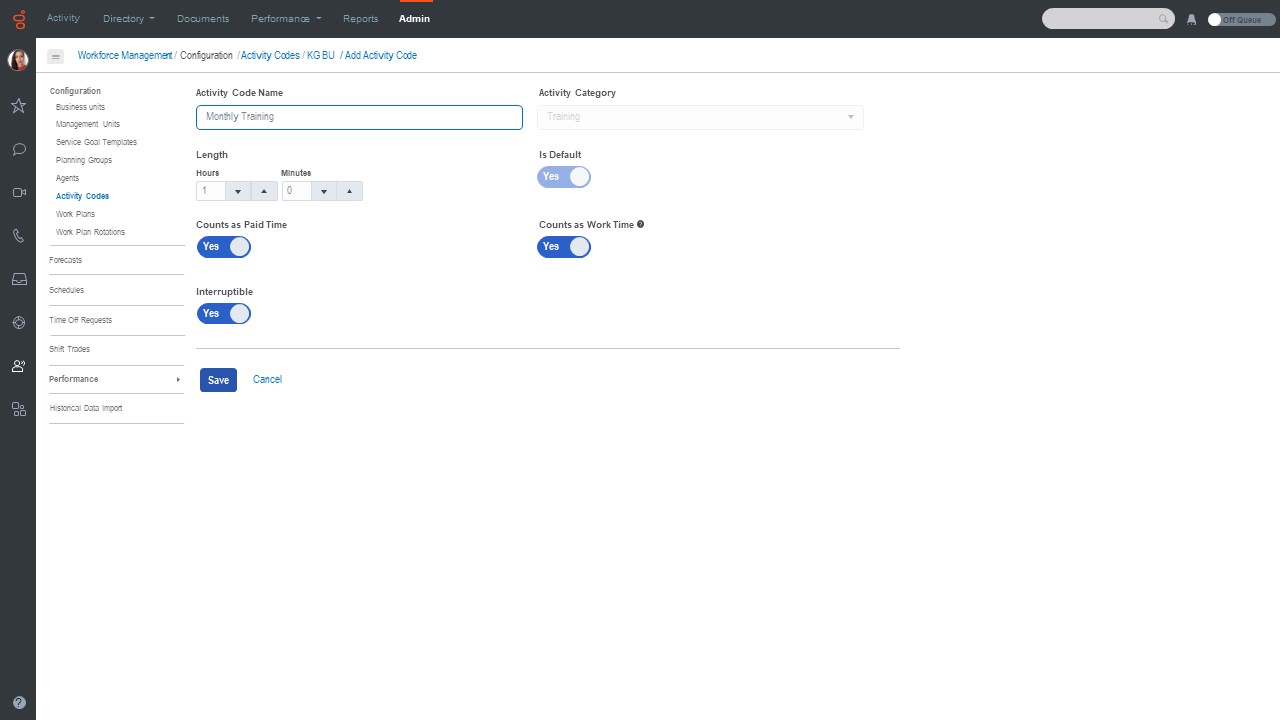Open the Shift Trades section

(70, 349)
